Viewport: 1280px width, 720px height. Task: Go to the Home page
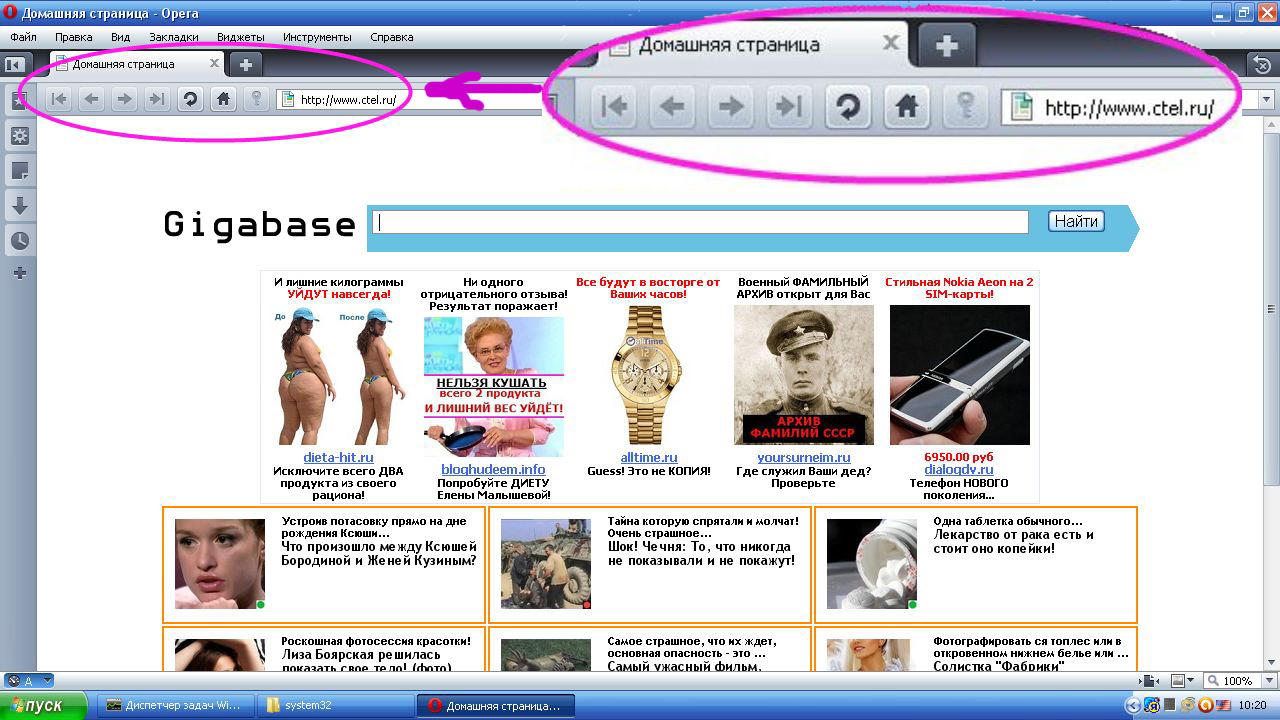(x=223, y=99)
